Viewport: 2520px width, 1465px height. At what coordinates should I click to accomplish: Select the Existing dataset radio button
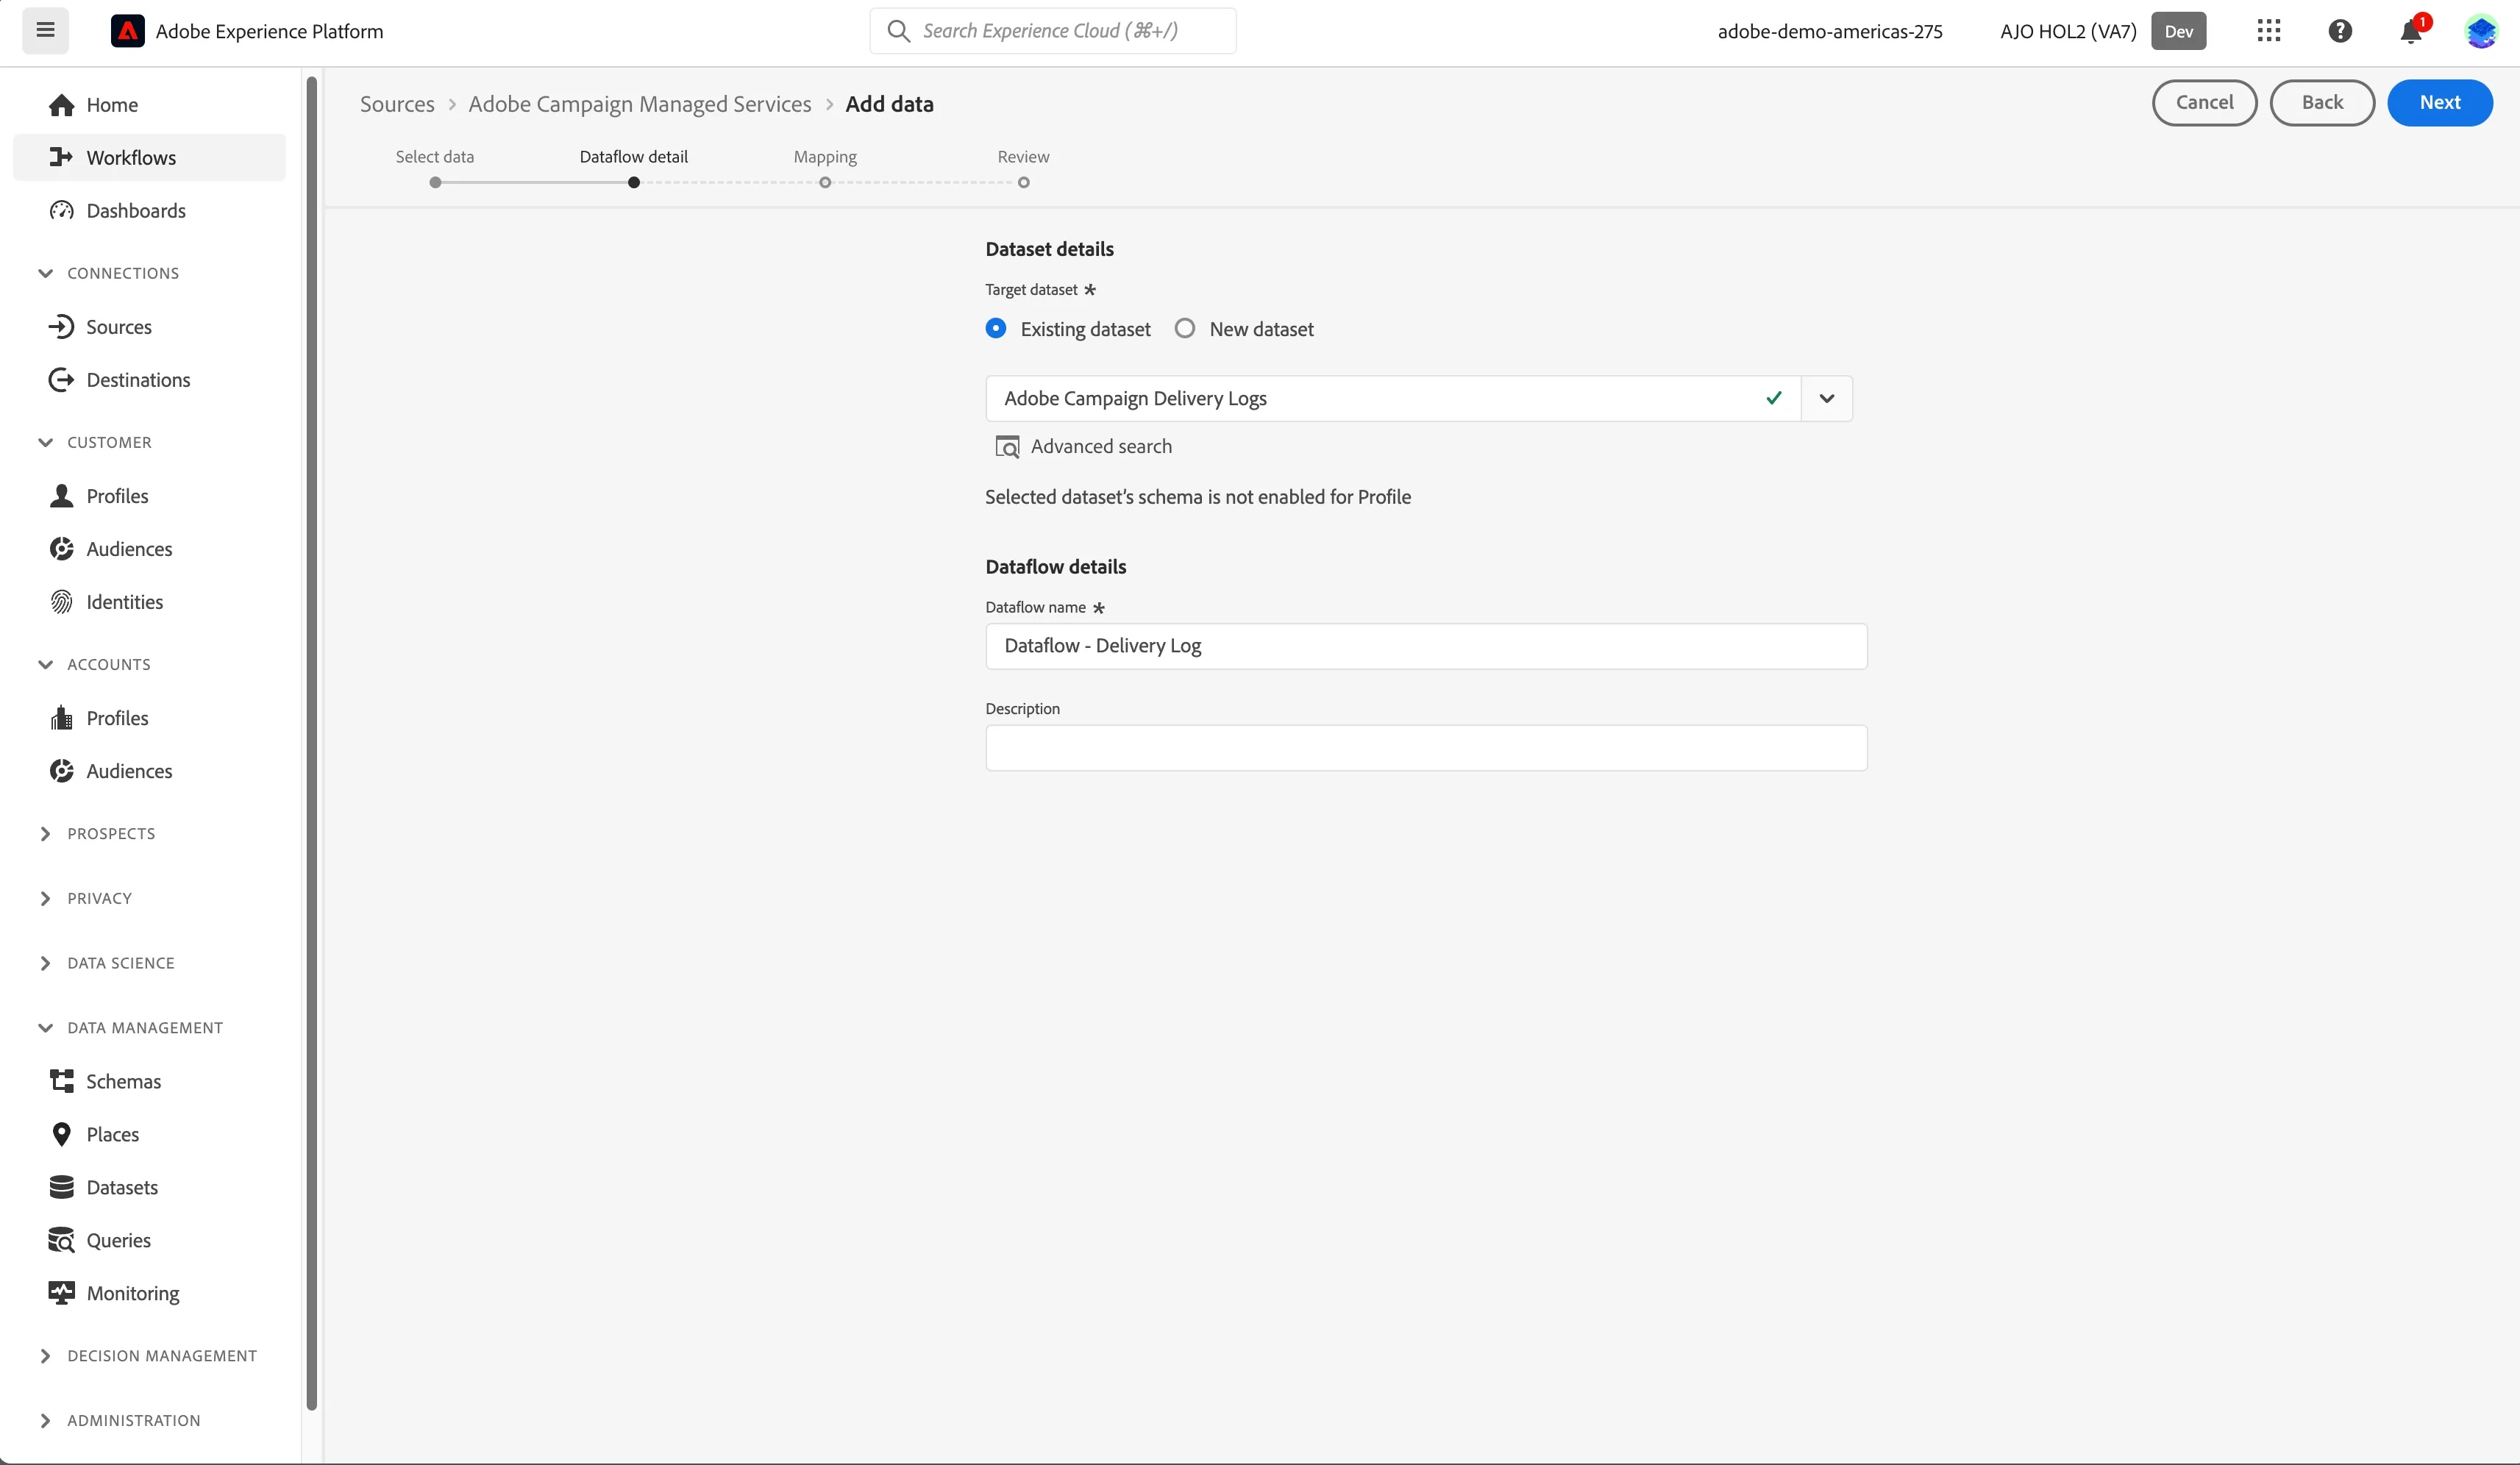(x=995, y=328)
